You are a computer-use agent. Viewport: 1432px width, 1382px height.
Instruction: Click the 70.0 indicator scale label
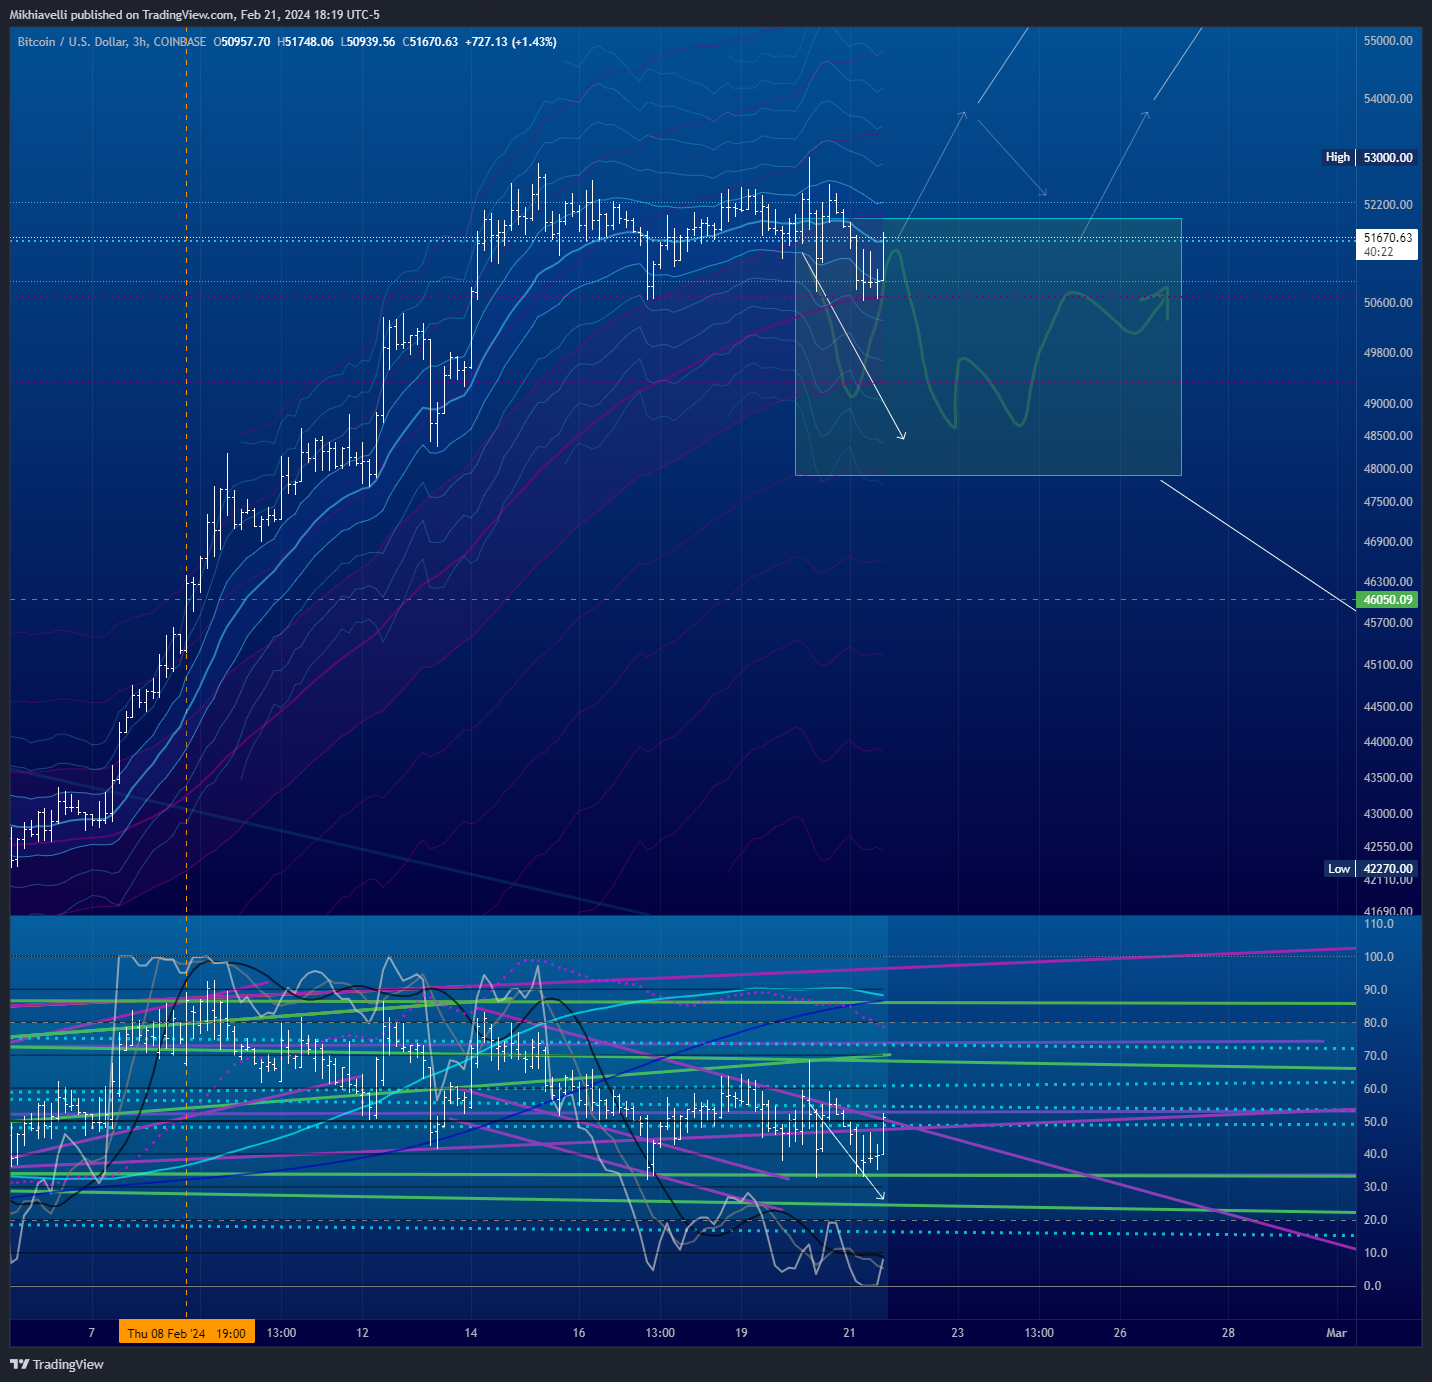click(x=1376, y=1056)
